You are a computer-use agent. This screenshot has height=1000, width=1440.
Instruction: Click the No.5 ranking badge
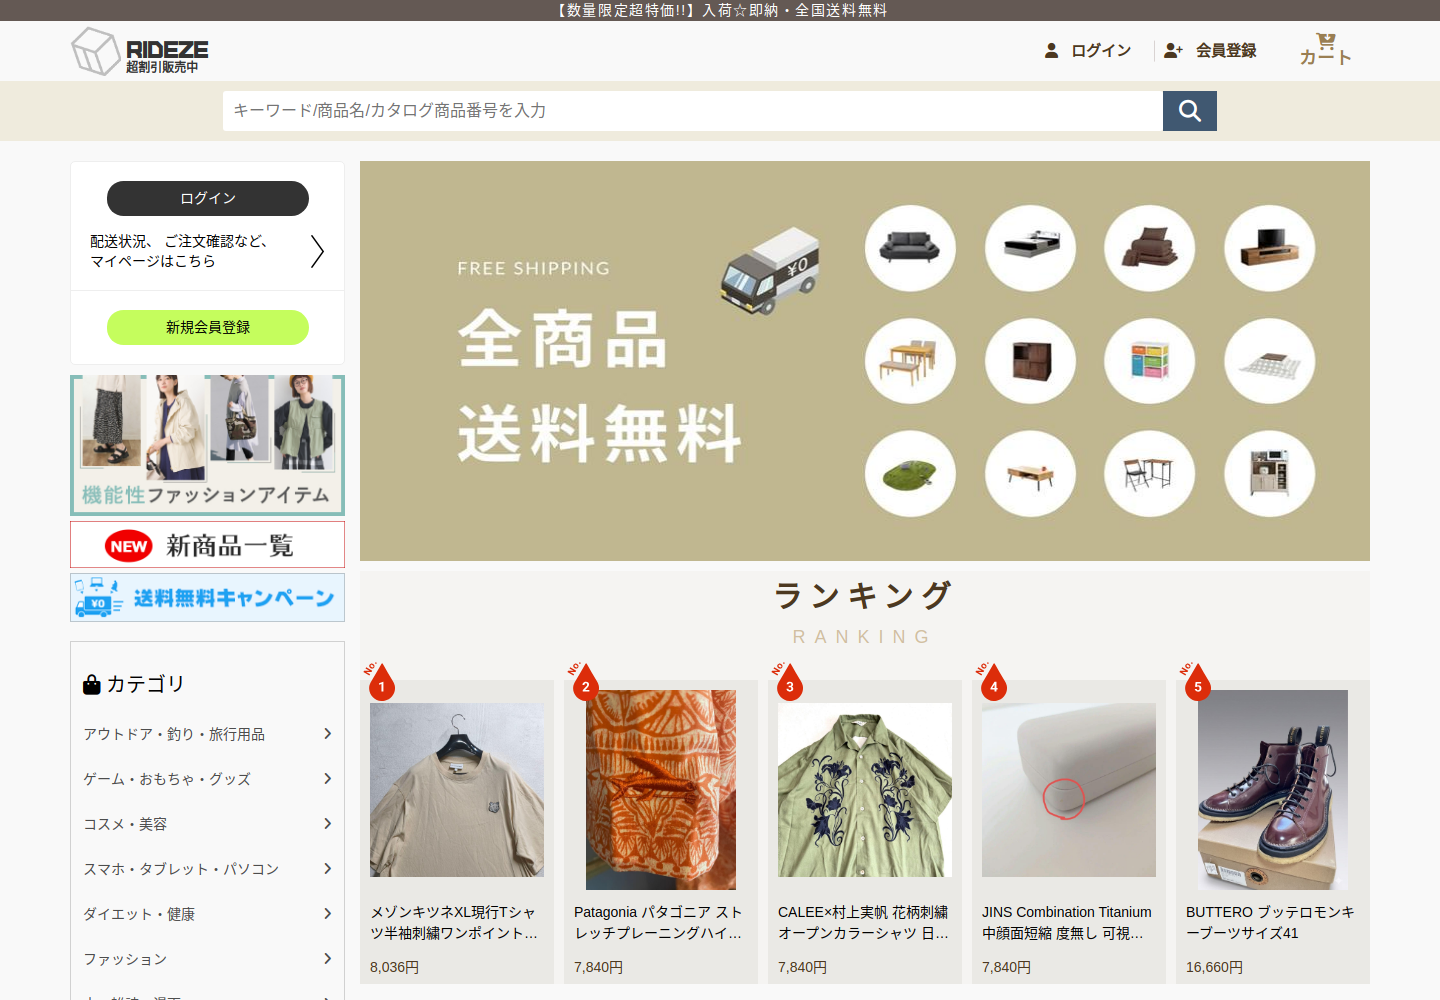click(1196, 681)
